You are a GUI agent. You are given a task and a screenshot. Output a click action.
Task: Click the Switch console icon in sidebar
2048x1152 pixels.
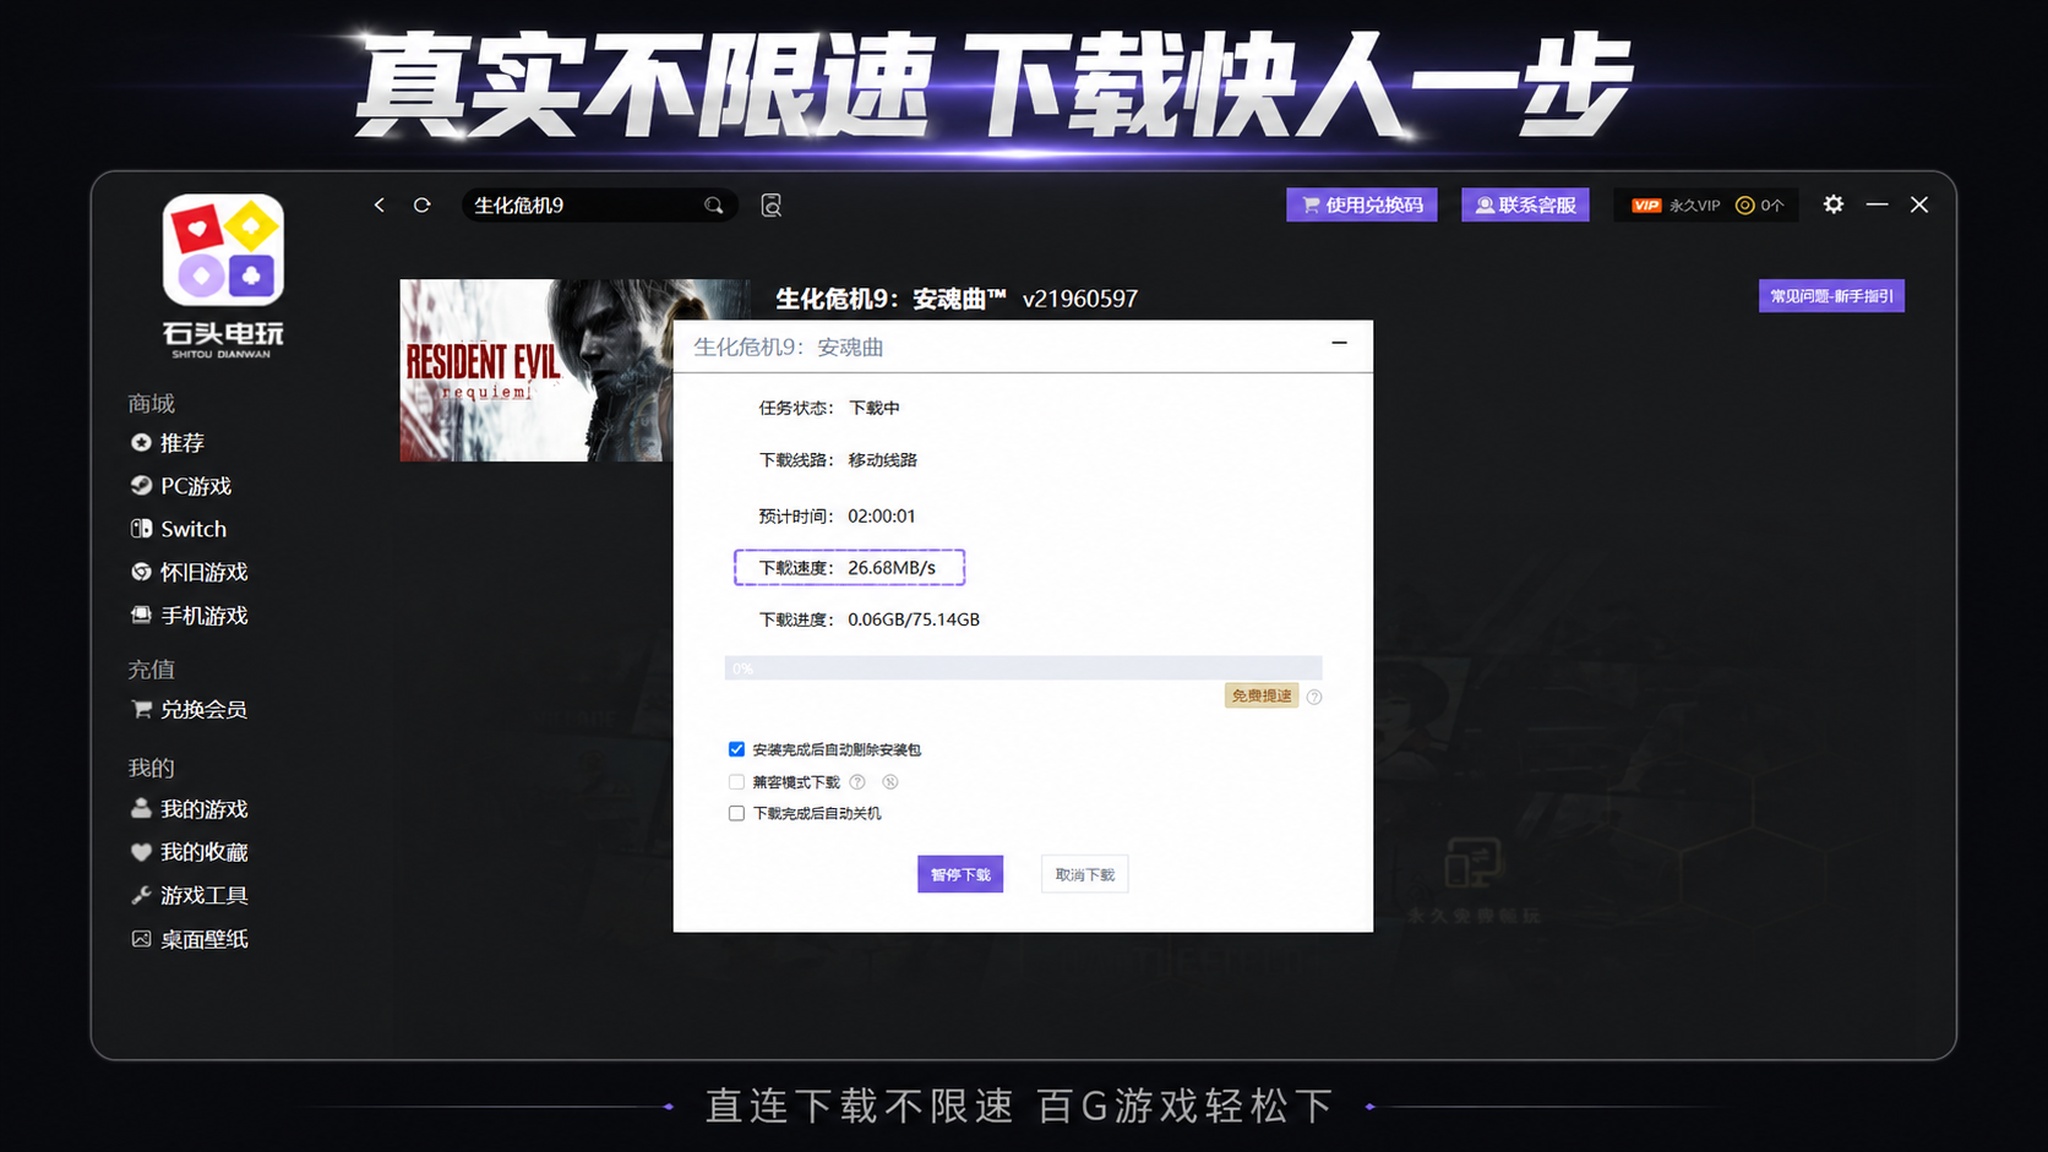pos(141,528)
